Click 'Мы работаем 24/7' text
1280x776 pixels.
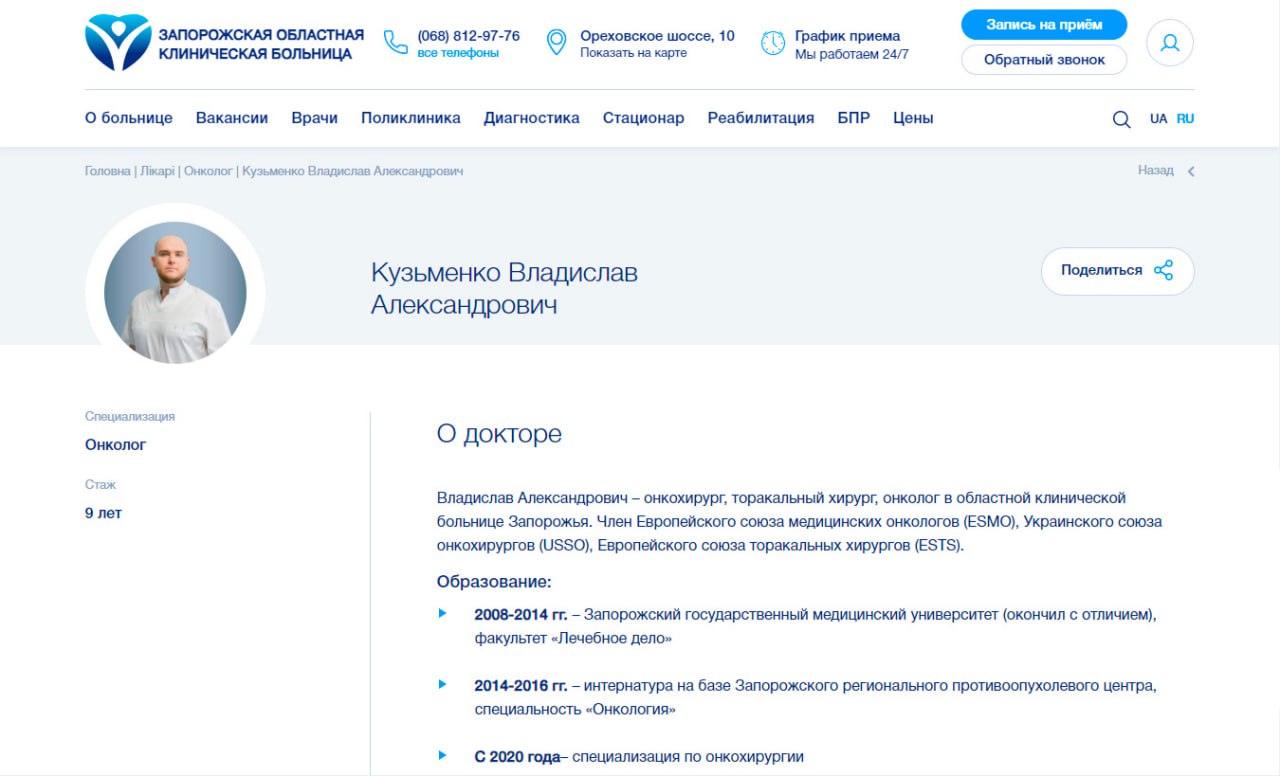[x=852, y=54]
